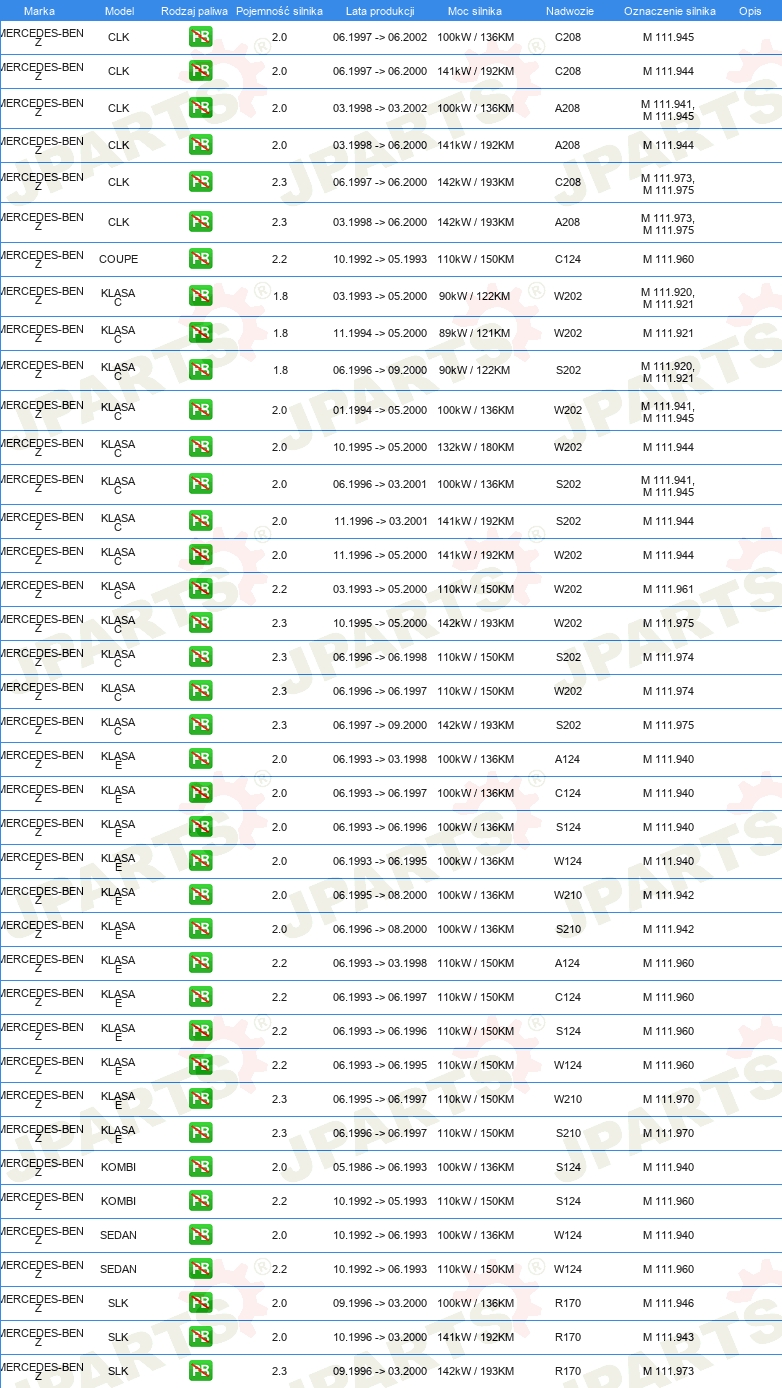
Task: Click the fuel icon for CLK 2.3 C208 row
Action: [200, 182]
